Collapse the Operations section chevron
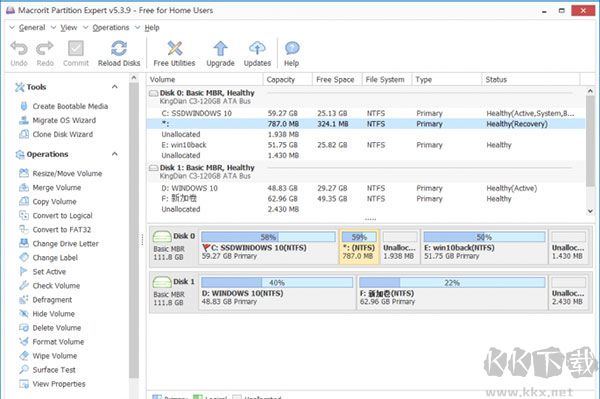This screenshot has width=600, height=399. pos(115,154)
